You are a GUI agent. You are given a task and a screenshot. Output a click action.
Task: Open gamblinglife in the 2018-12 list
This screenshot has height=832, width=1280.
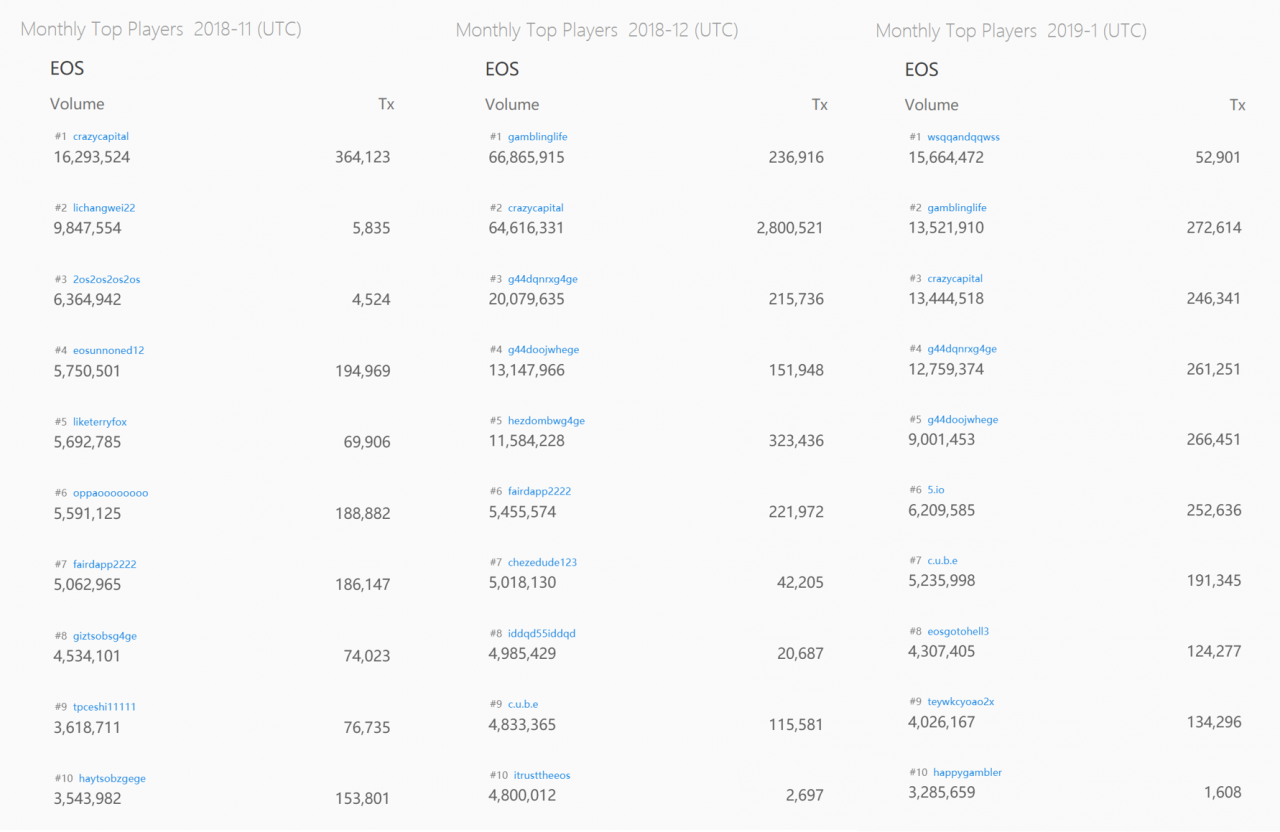[x=538, y=137]
